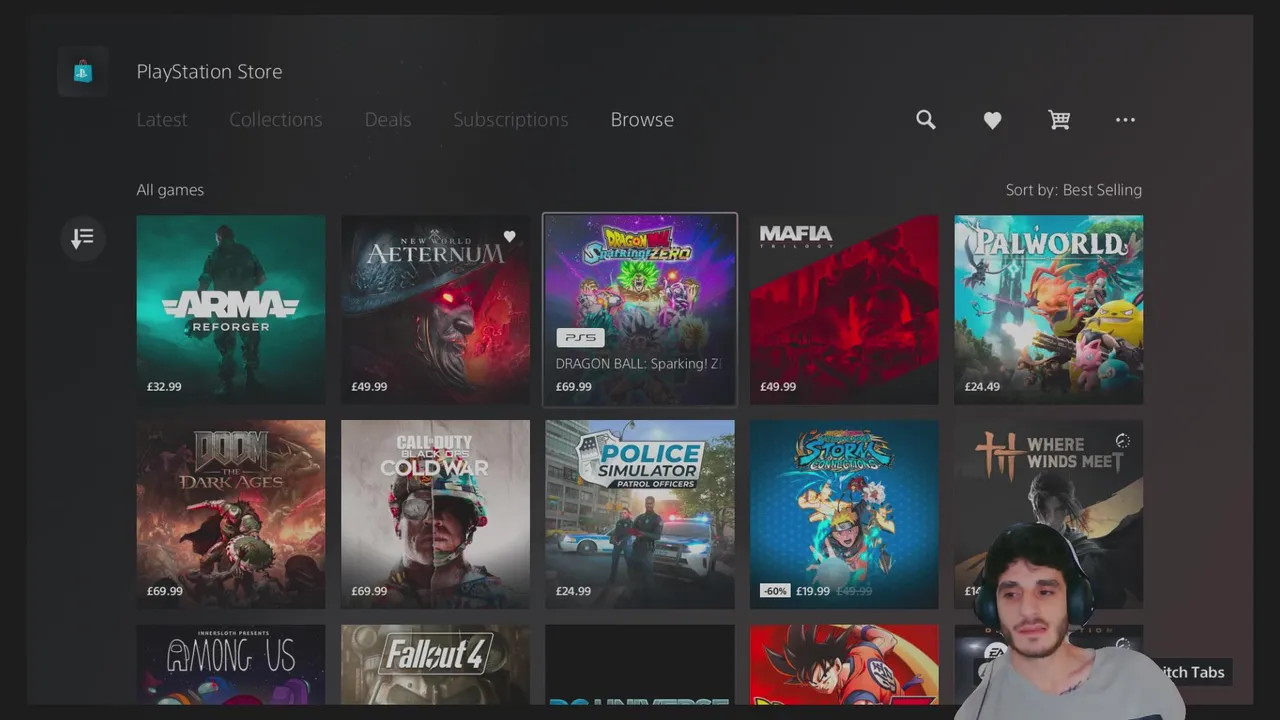The height and width of the screenshot is (720, 1280).
Task: Change the Sort by: Best Selling option
Action: click(1074, 190)
